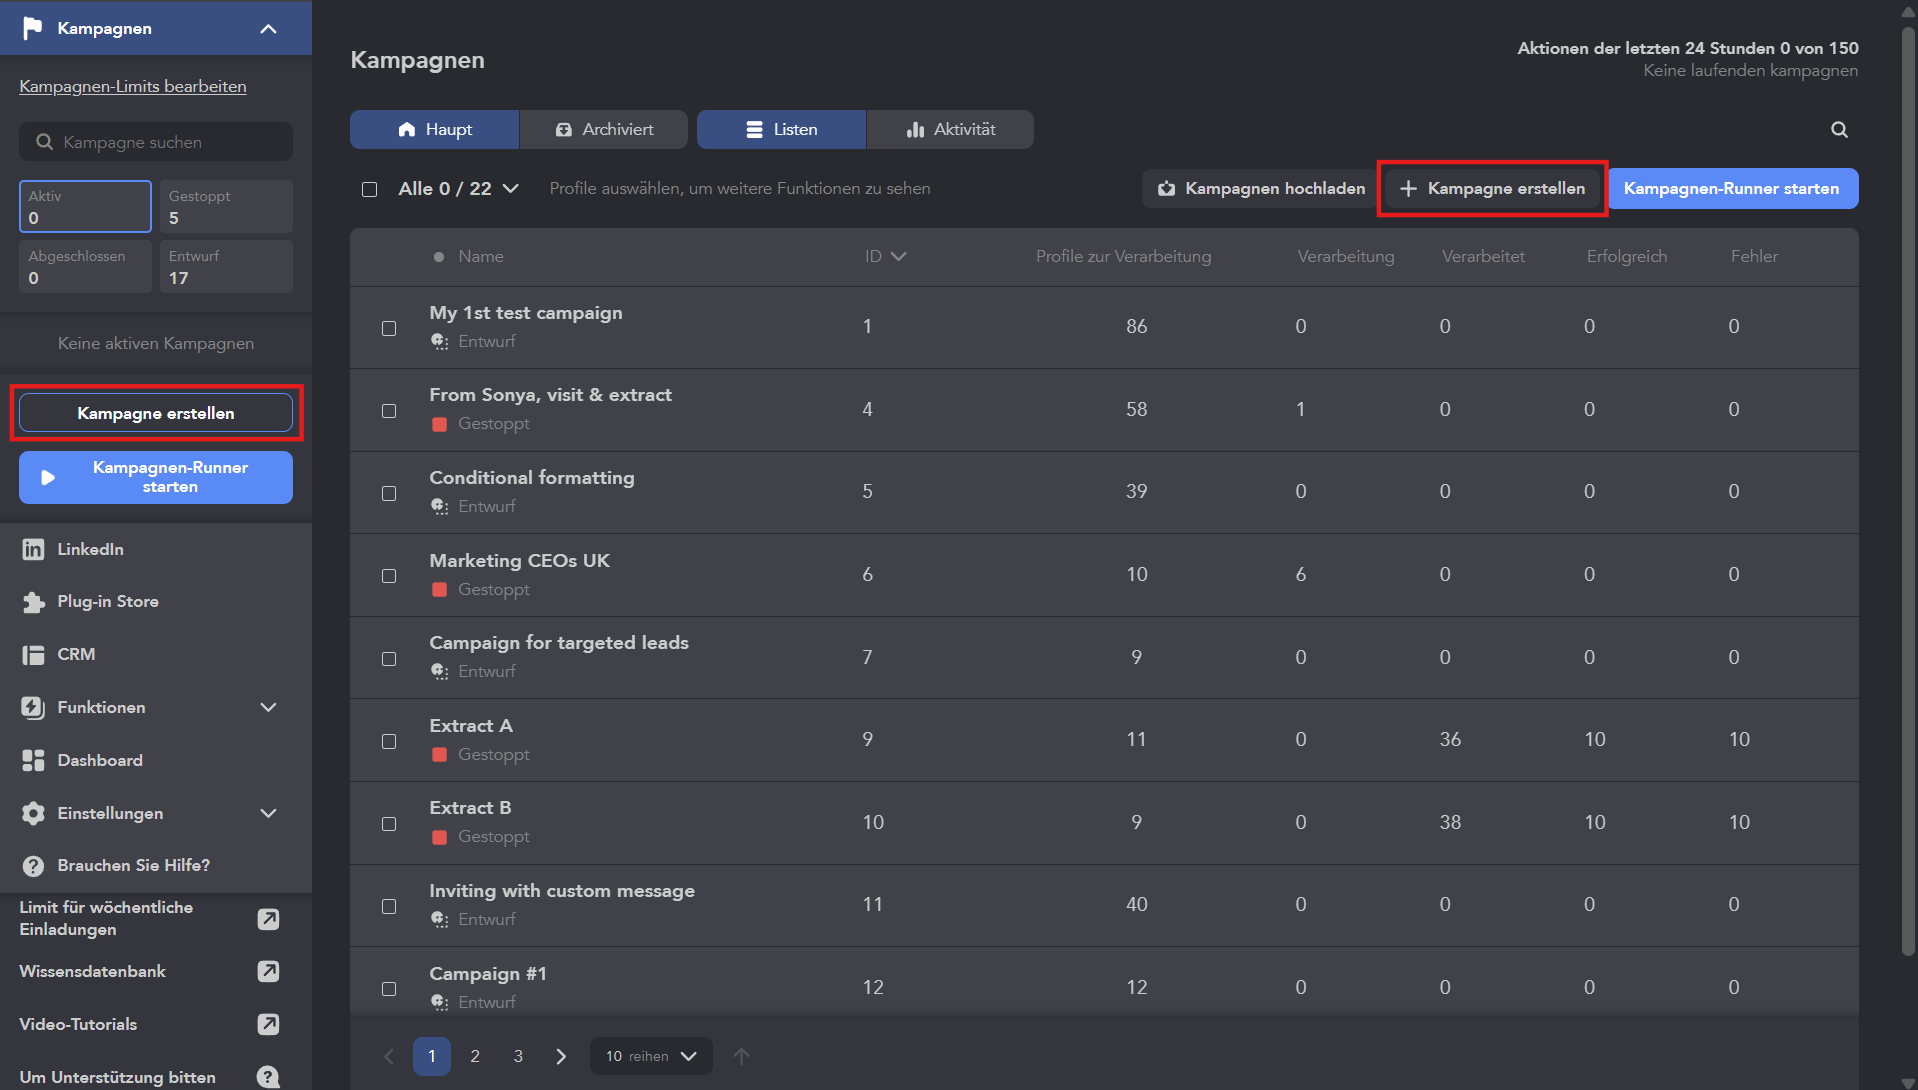Open the 10 reihen rows-per-page dropdown

[651, 1057]
